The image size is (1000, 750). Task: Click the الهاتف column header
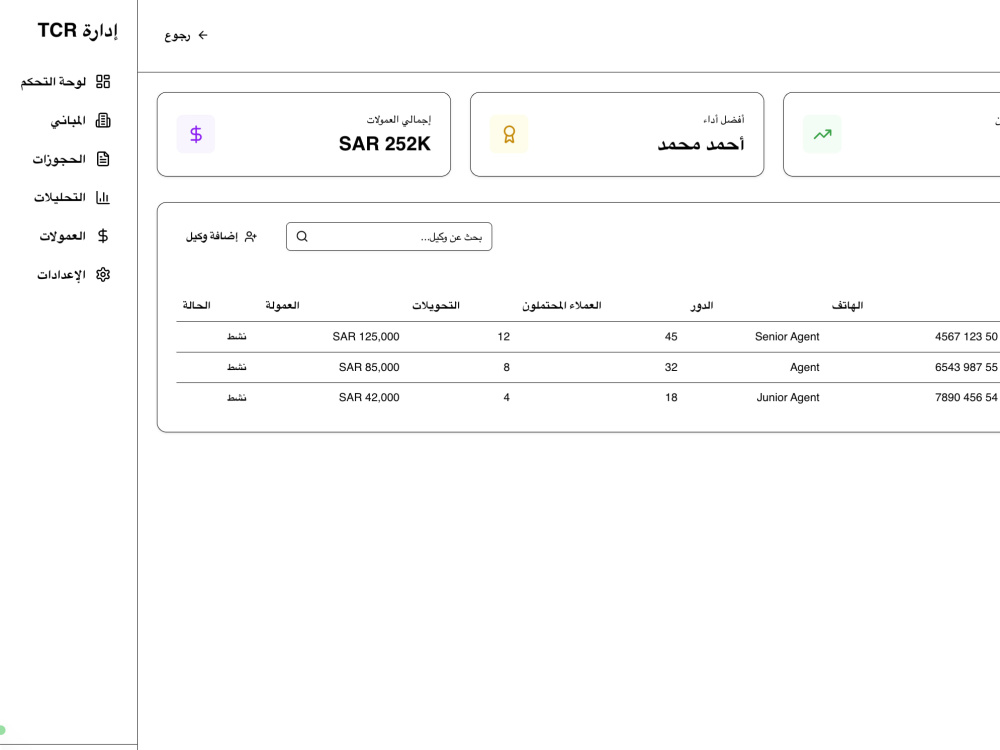point(848,305)
